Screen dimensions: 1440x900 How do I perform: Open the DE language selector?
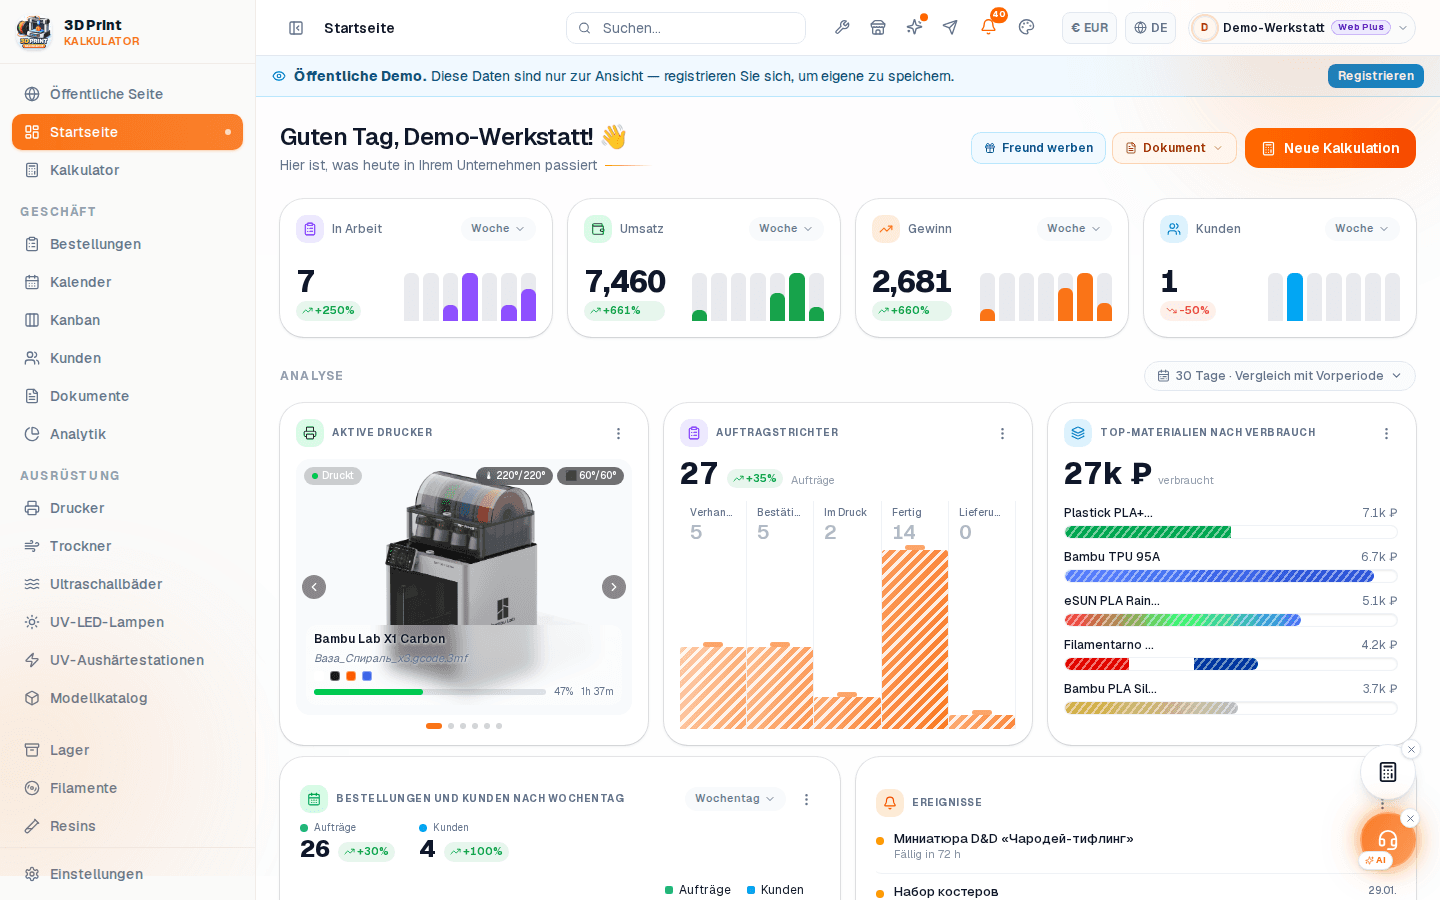coord(1150,28)
